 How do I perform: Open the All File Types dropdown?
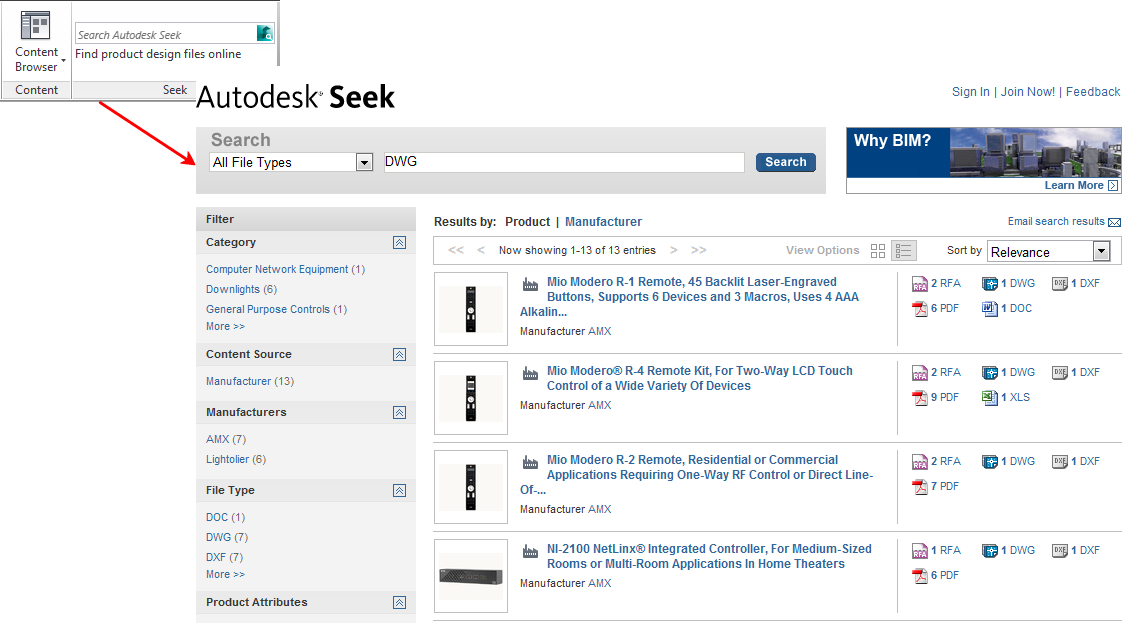(x=291, y=162)
